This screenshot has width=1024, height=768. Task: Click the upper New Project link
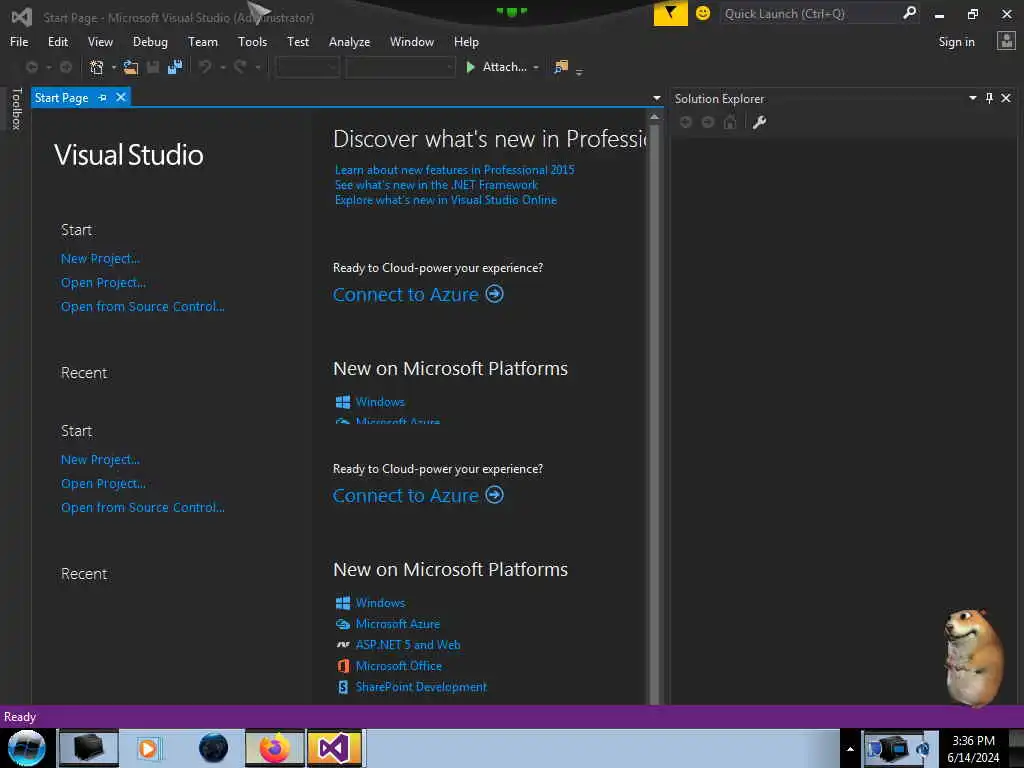click(101, 259)
